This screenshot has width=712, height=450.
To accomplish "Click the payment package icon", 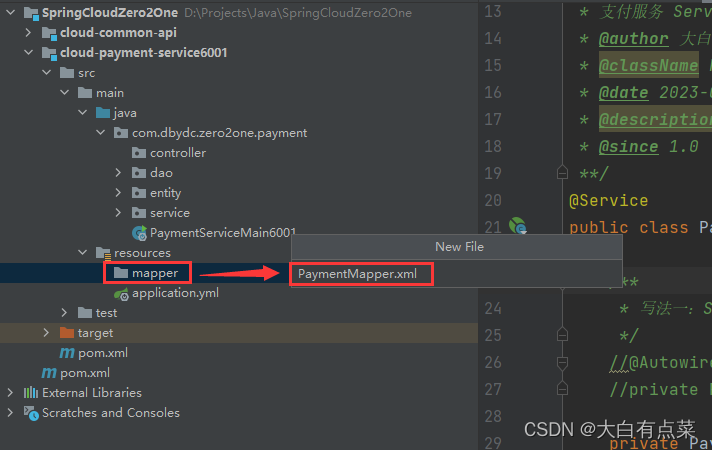I will coord(121,133).
